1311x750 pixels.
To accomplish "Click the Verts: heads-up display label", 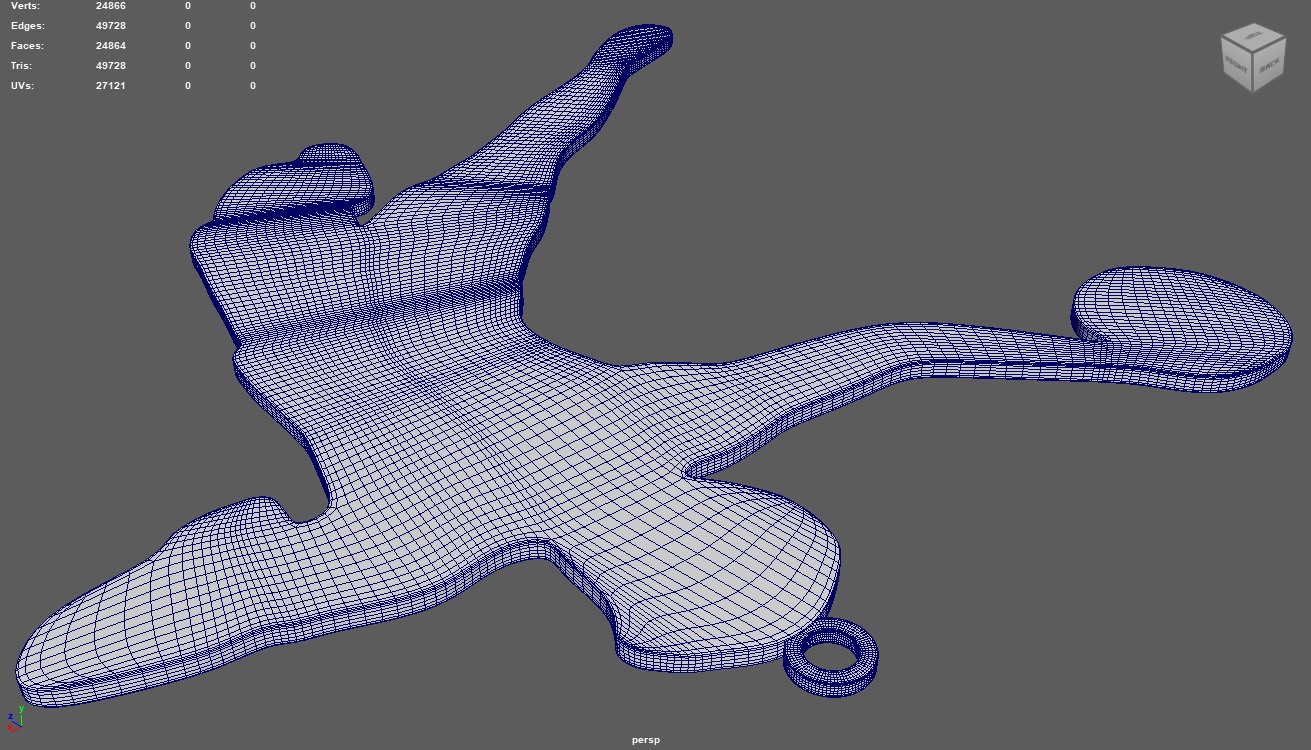I will pos(26,6).
